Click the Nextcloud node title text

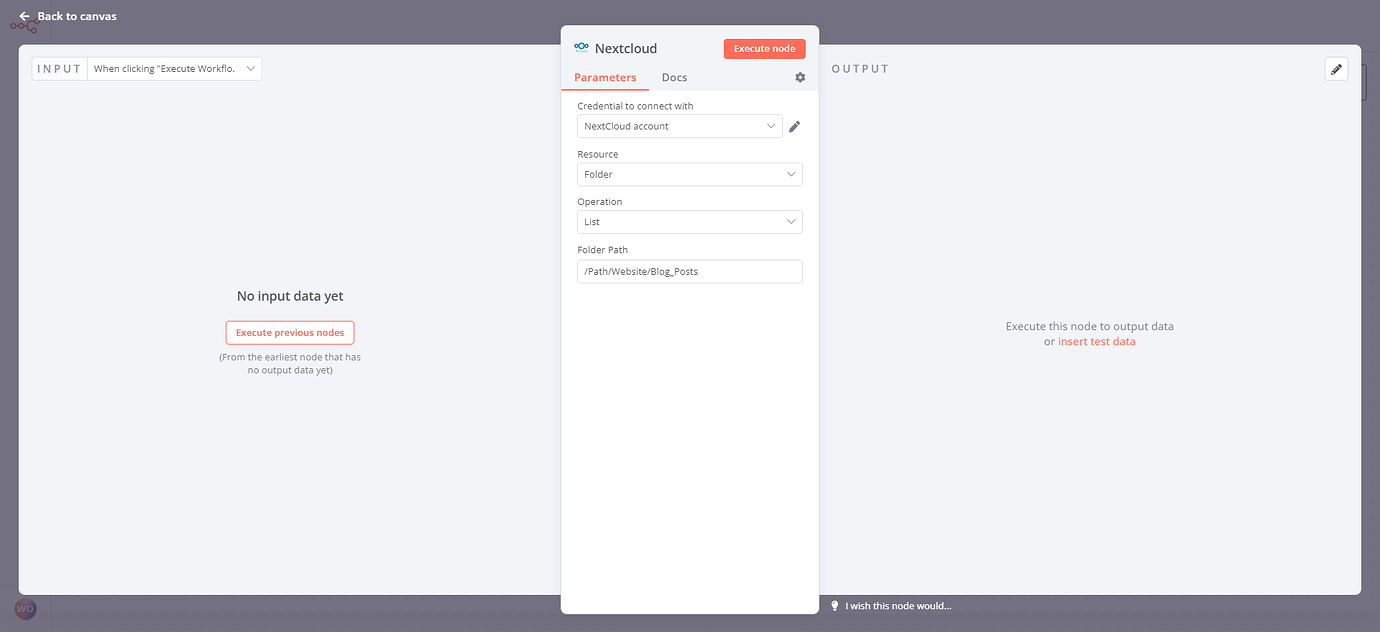click(626, 49)
